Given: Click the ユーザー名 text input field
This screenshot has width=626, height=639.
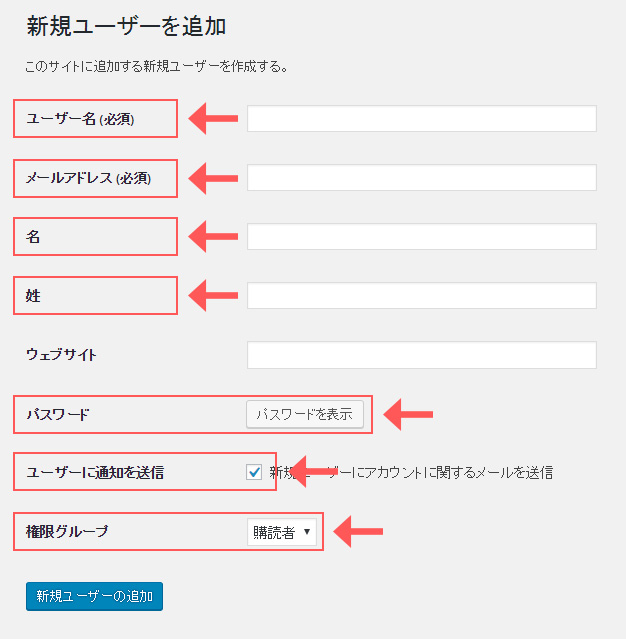Looking at the screenshot, I should [x=422, y=119].
